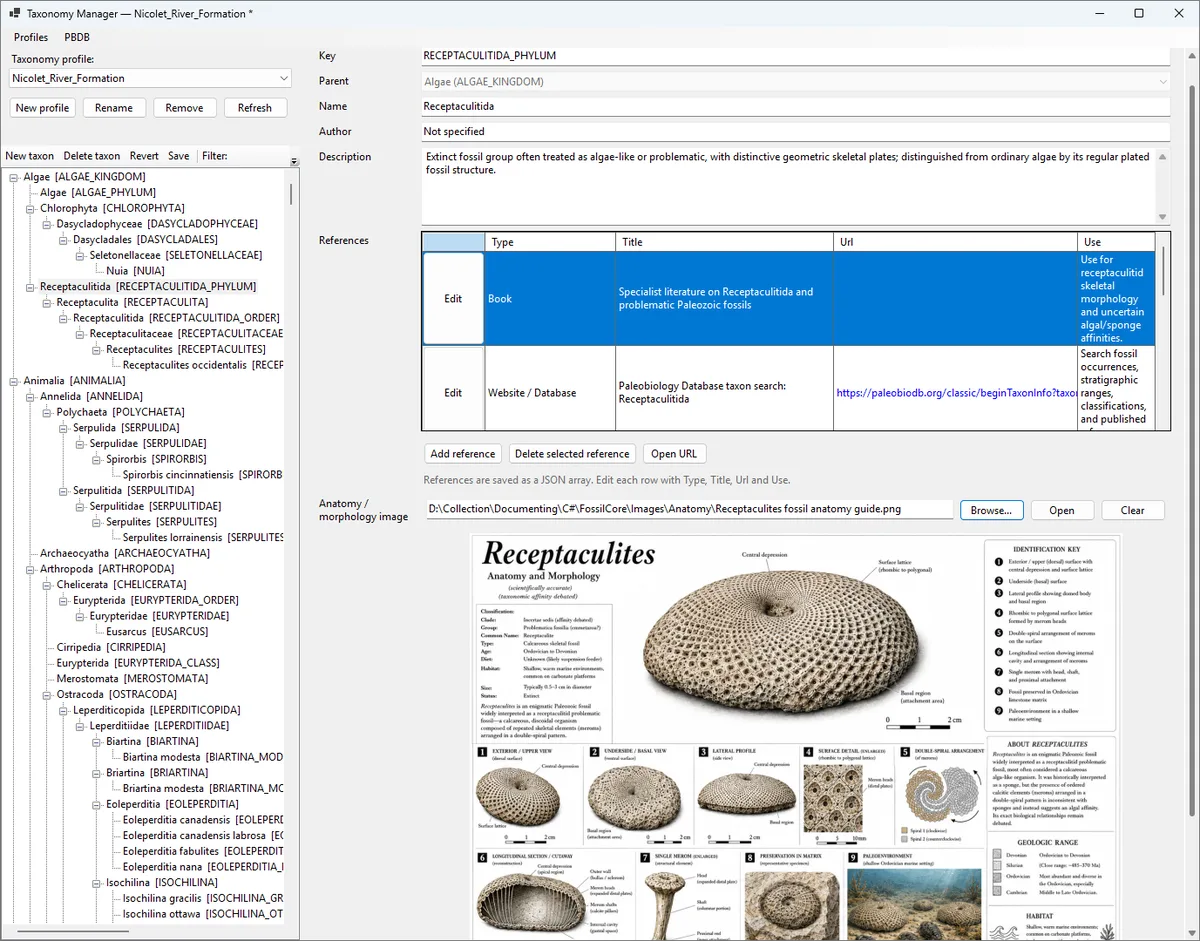Viewport: 1200px width, 941px height.
Task: Click Revert in the toolbar
Action: pyautogui.click(x=144, y=156)
